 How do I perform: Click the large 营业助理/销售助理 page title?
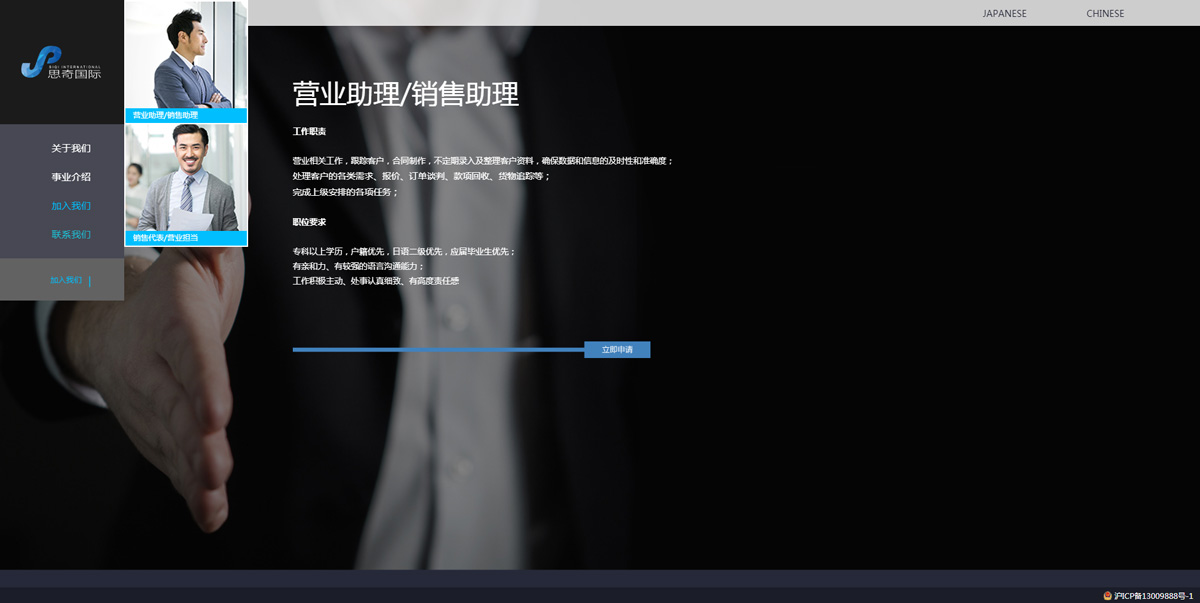point(405,94)
